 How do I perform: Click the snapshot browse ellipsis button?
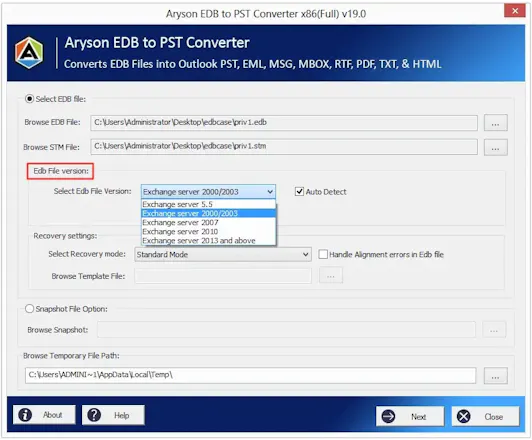pos(494,330)
